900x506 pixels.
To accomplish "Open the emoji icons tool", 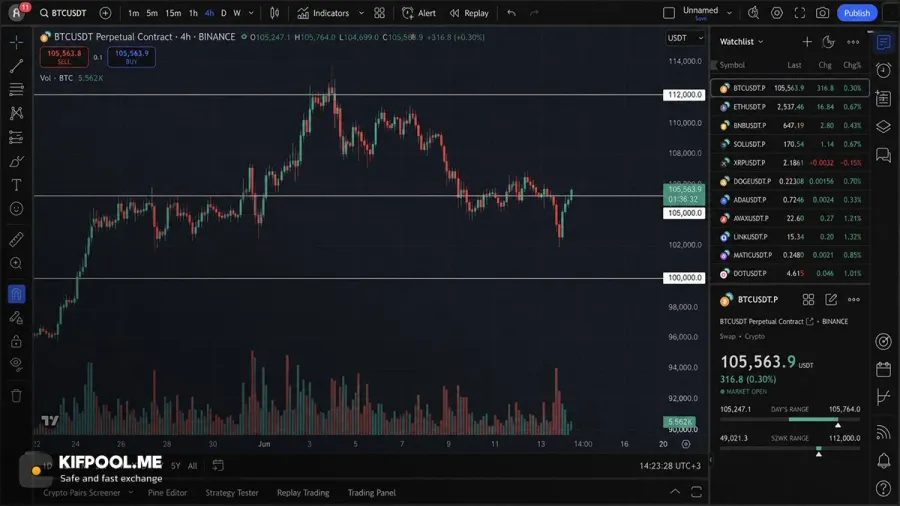I will [x=16, y=209].
